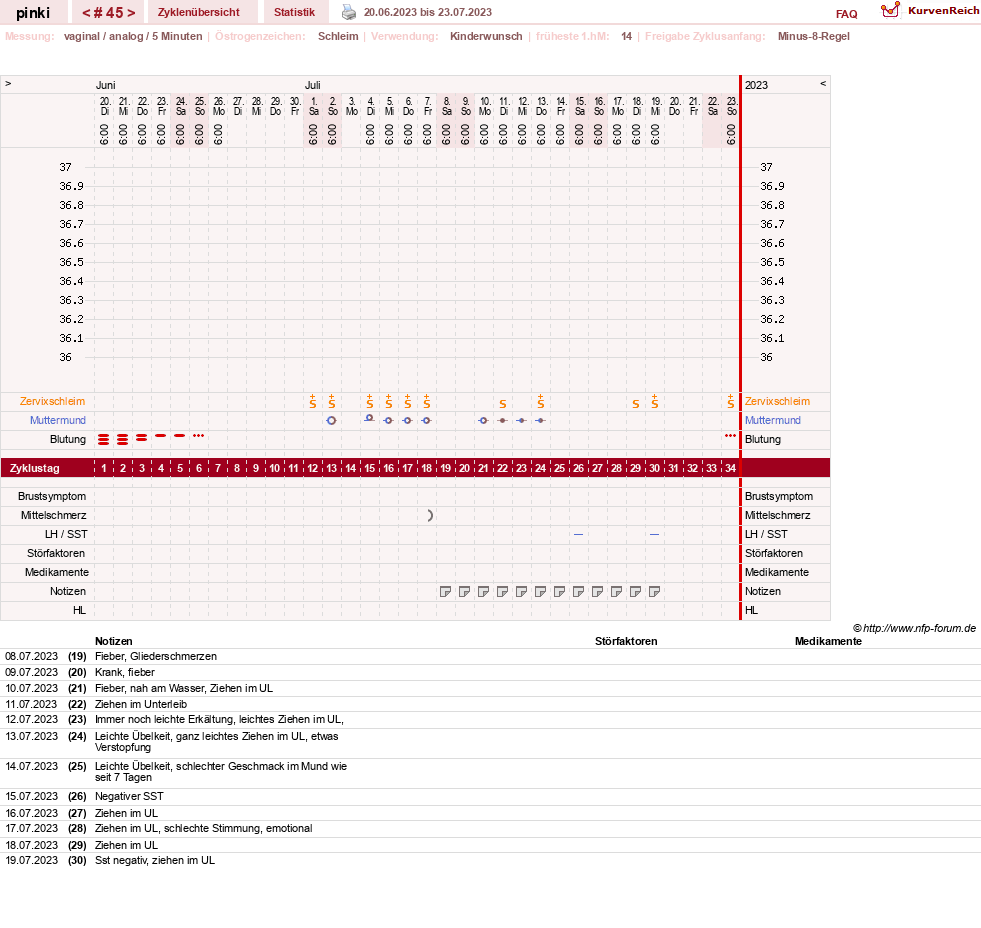Click the Störfaktoren column header
Image resolution: width=981 pixels, height=928 pixels.
click(626, 641)
